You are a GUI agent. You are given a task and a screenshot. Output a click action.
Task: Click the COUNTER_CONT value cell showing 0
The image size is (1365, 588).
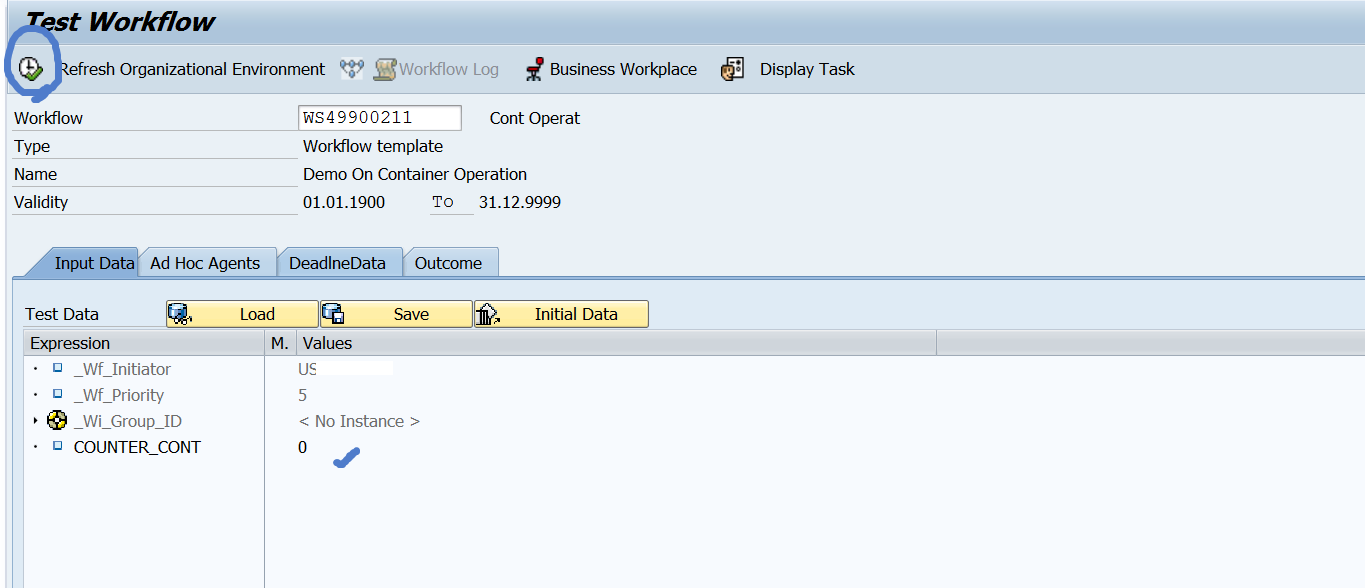303,447
